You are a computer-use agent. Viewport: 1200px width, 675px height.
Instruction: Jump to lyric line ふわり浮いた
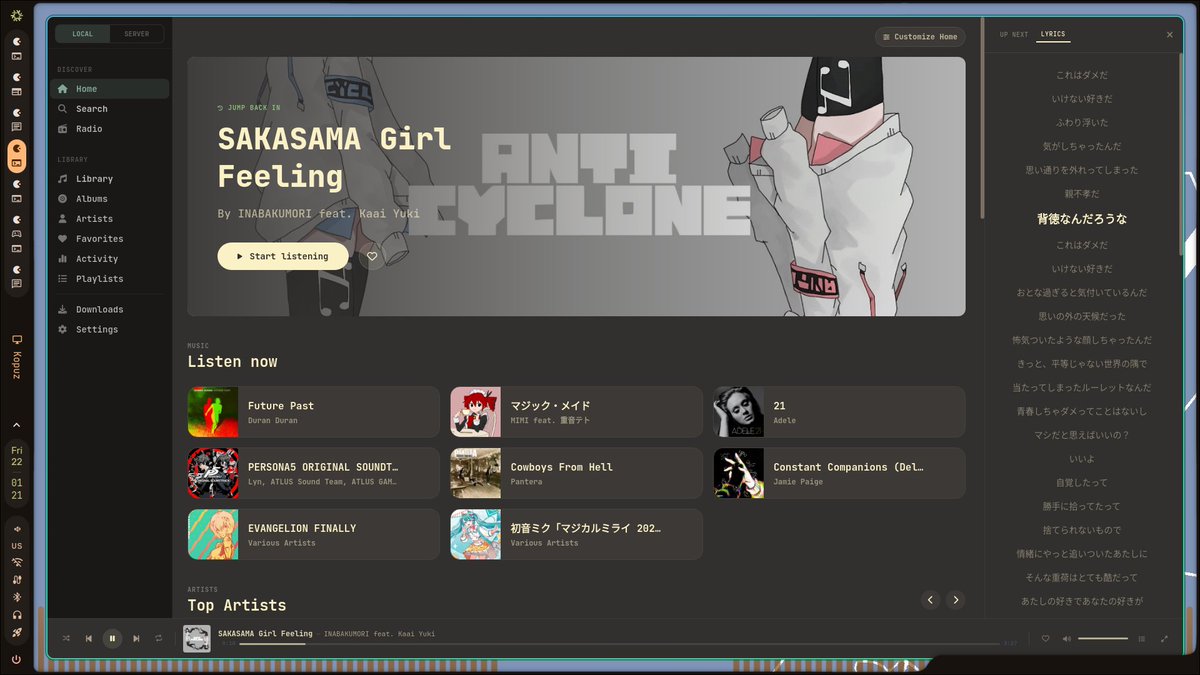1082,123
